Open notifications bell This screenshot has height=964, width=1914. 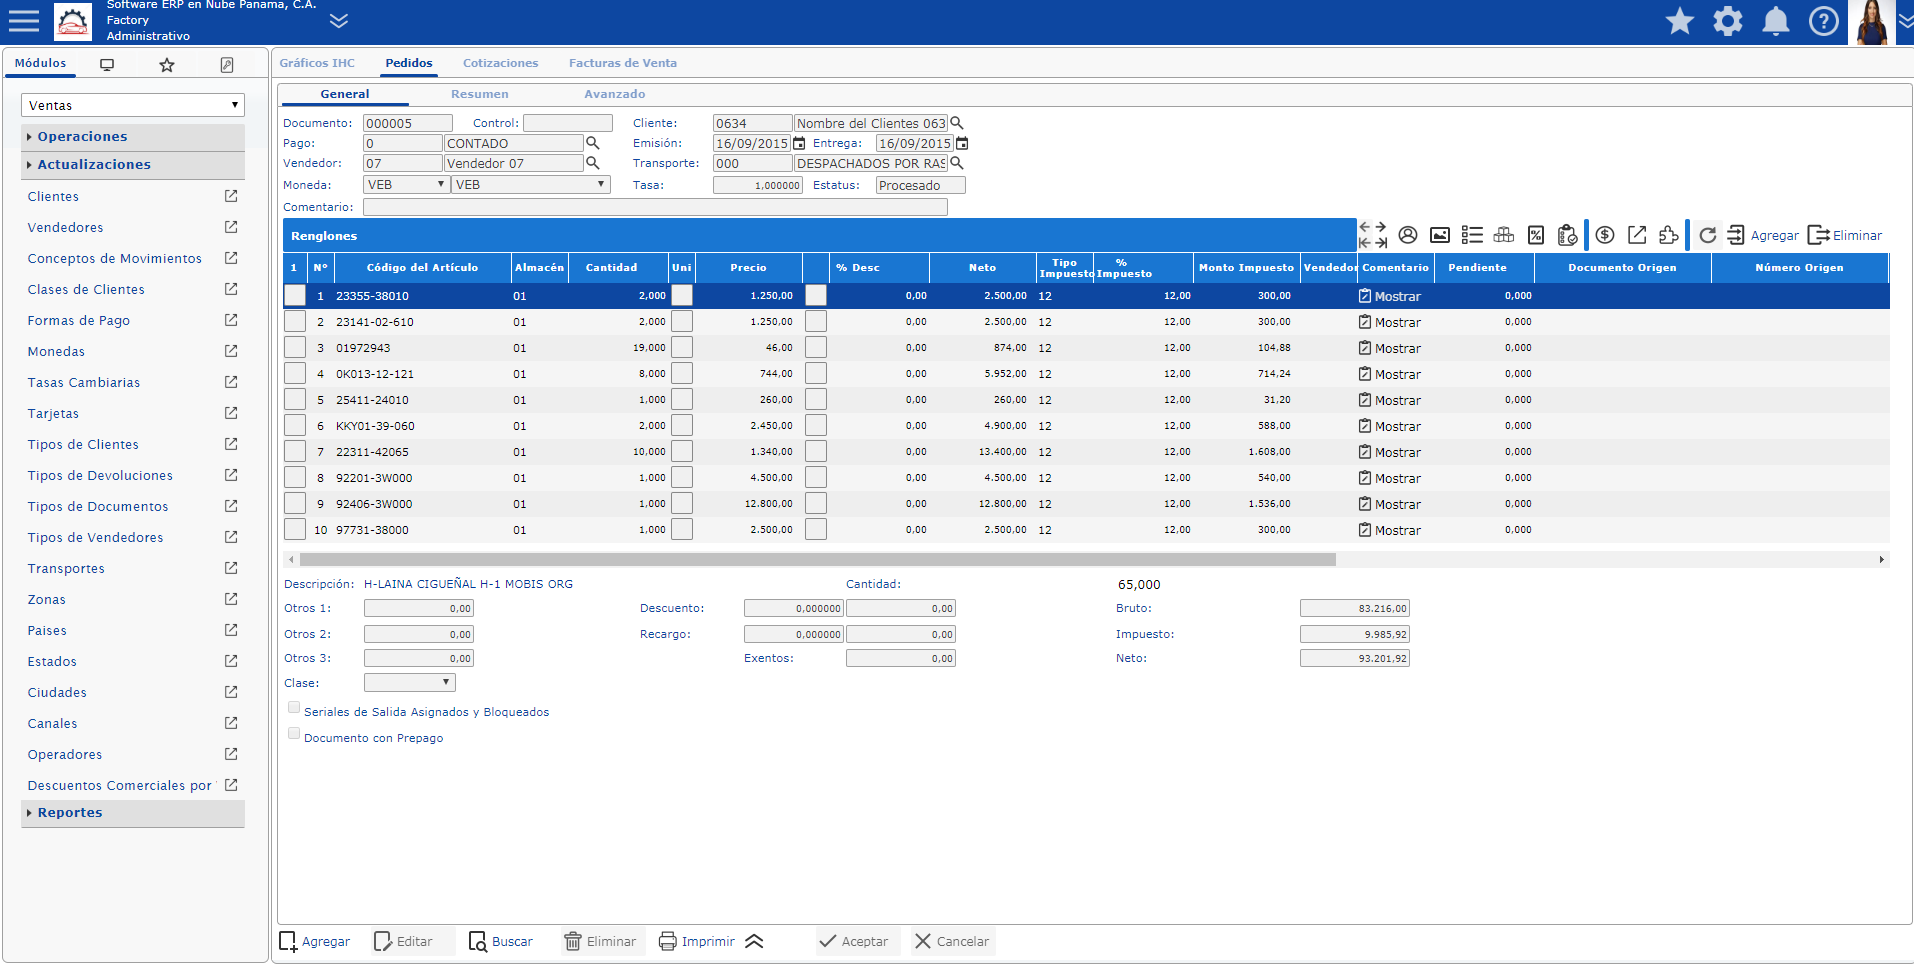tap(1776, 20)
